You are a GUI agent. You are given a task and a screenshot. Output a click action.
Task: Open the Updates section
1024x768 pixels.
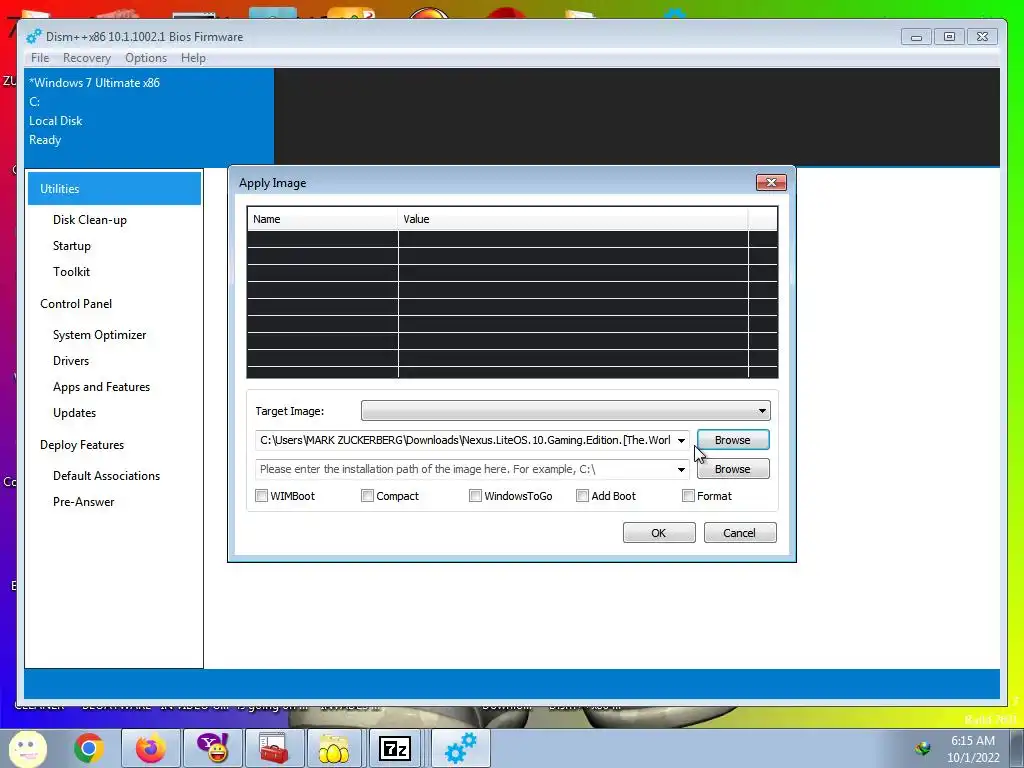point(74,413)
